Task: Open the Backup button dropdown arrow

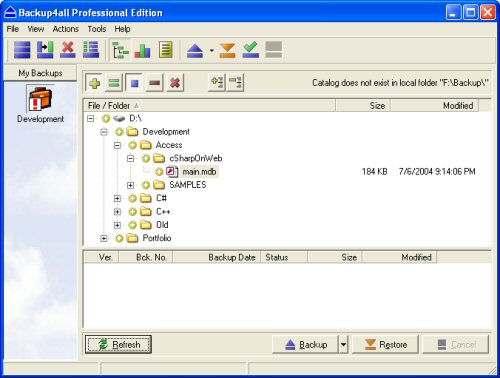Action: click(343, 344)
